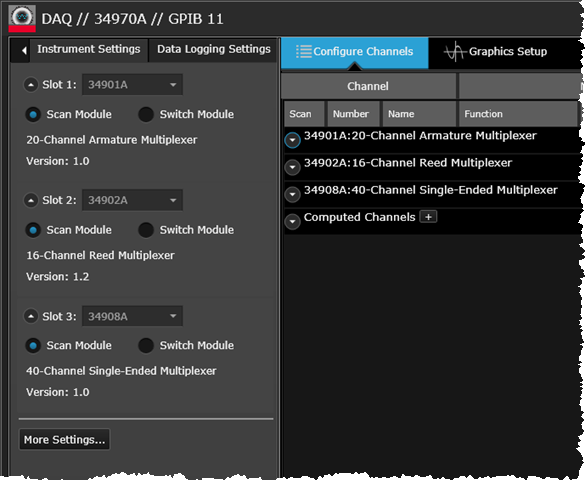This screenshot has width=585, height=480.
Task: Click the DAQ instrument icon in the title bar
Action: coord(22,18)
